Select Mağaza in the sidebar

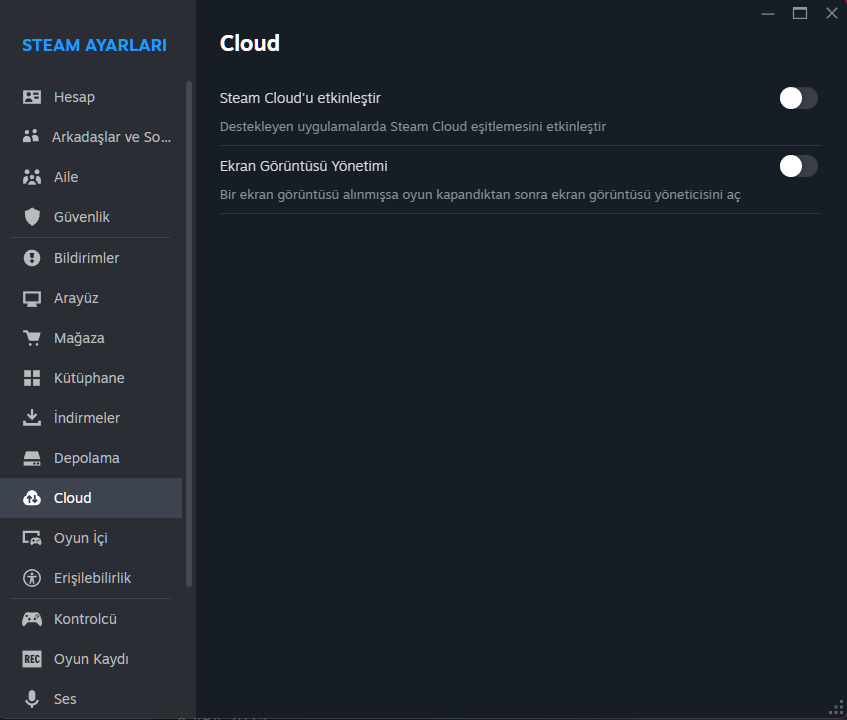click(x=91, y=338)
